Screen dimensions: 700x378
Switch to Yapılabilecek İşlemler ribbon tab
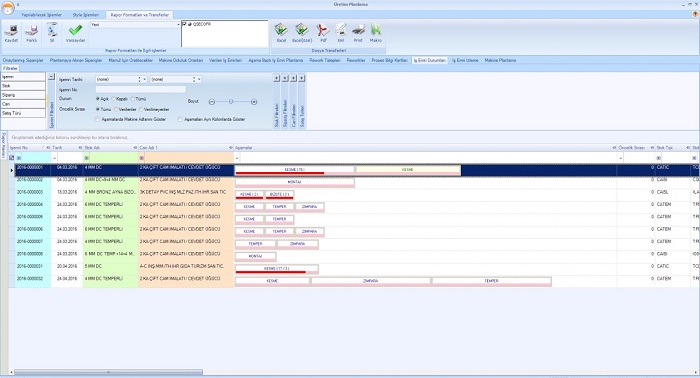(x=42, y=15)
